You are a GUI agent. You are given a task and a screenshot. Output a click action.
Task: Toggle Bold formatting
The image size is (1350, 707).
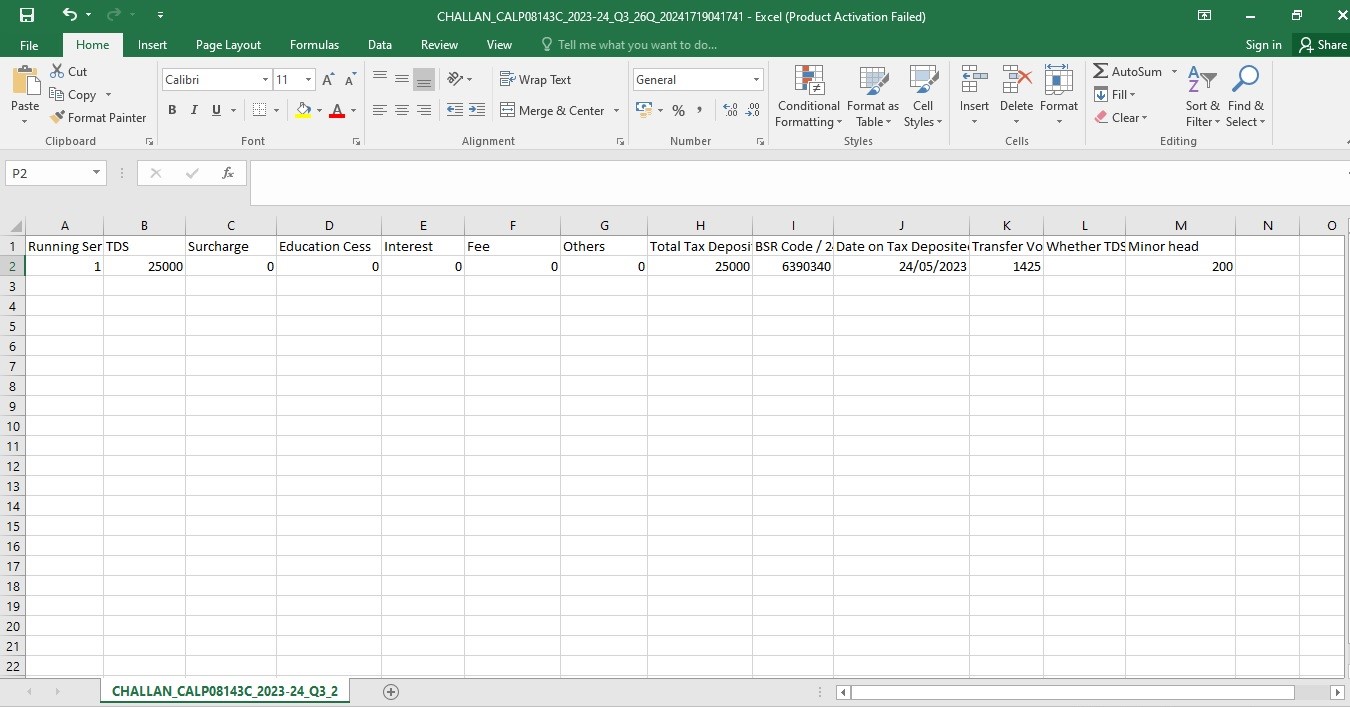point(172,110)
